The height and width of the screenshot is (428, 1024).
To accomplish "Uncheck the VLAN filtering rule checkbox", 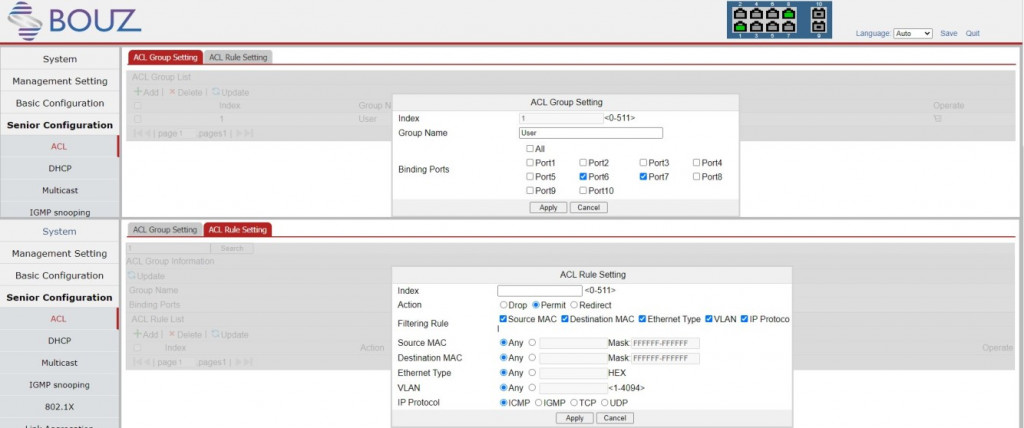I will 709,319.
